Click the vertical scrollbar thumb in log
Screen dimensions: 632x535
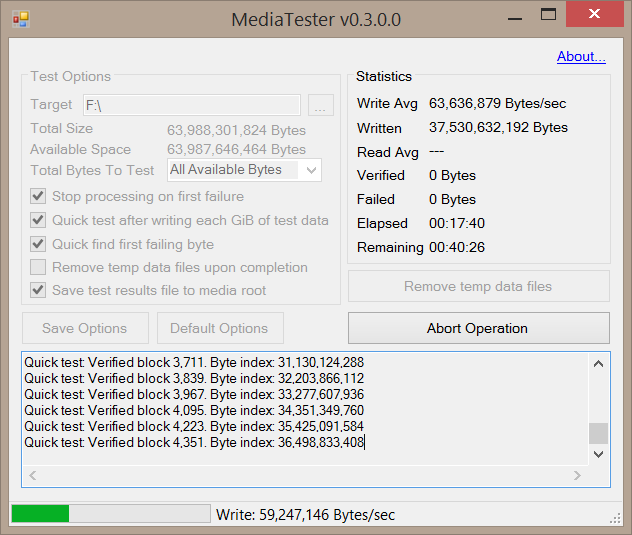tap(598, 433)
